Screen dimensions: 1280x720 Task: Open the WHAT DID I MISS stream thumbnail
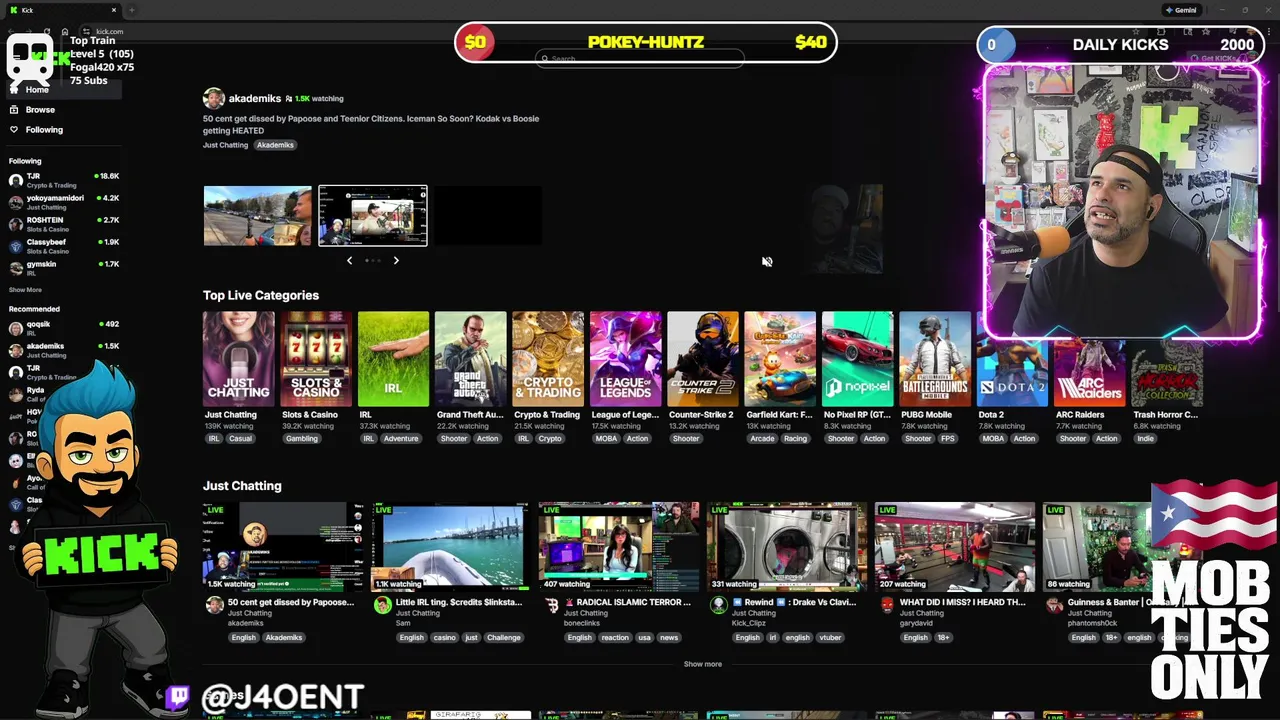[x=954, y=546]
